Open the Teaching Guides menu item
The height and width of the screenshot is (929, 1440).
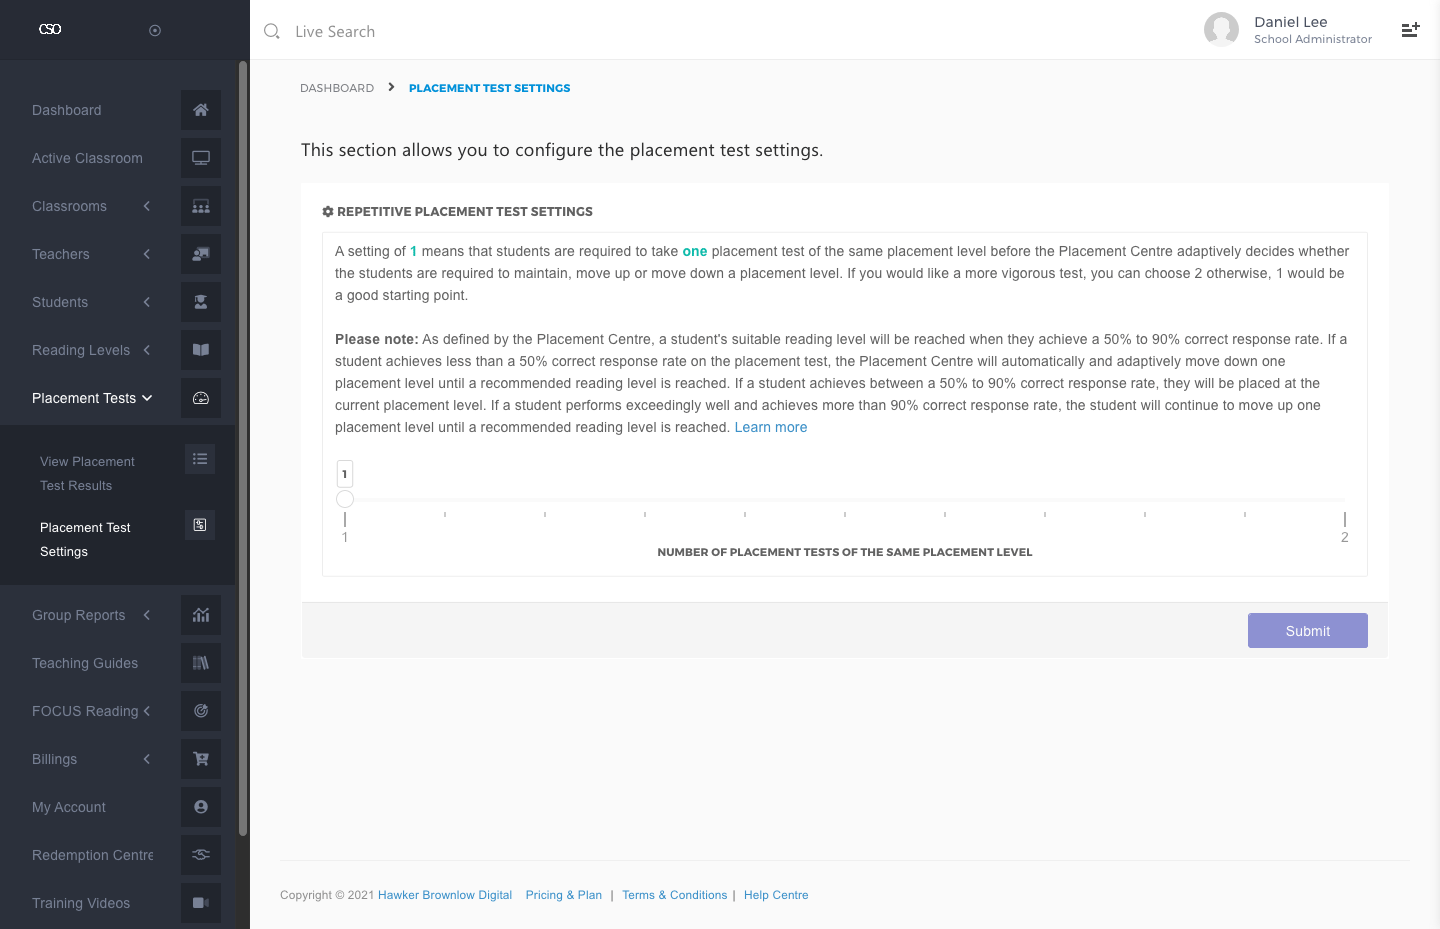click(x=85, y=663)
